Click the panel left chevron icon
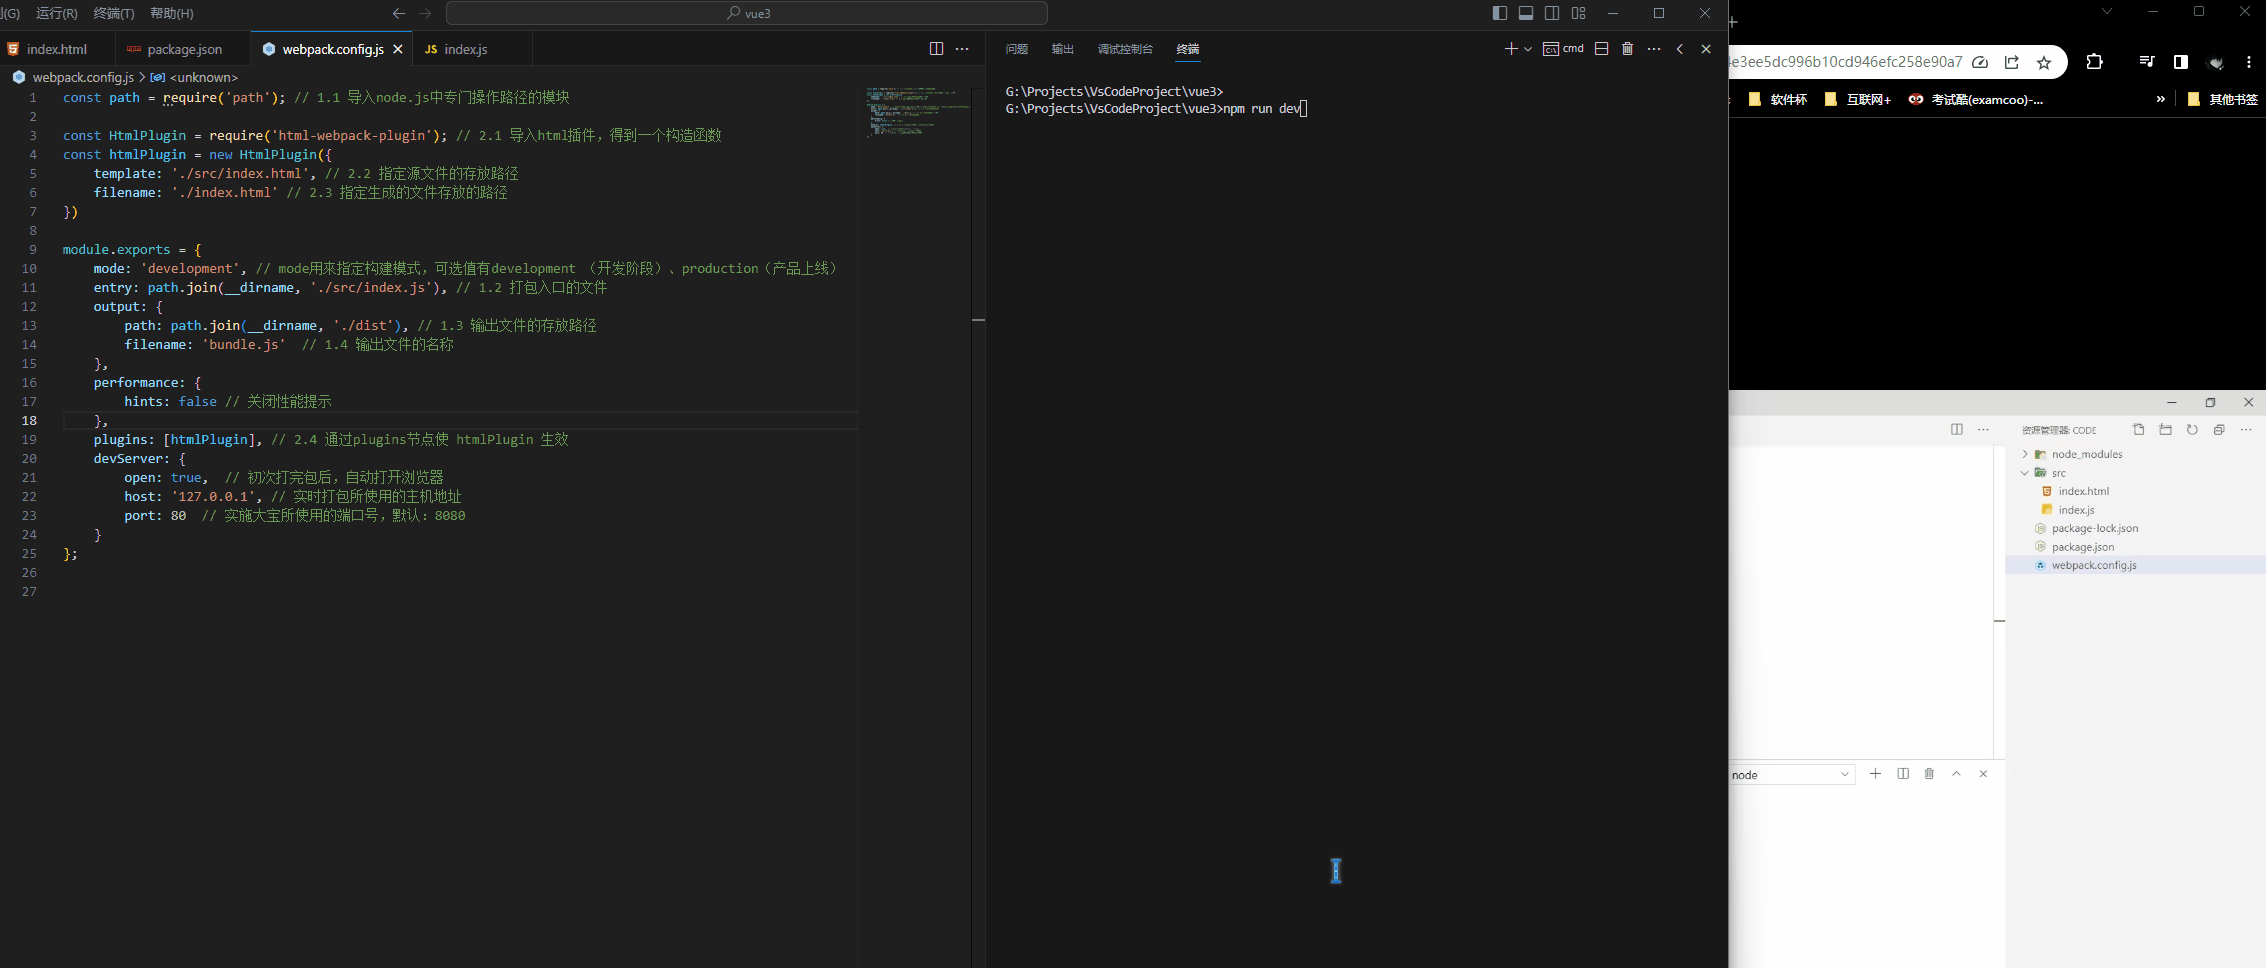 click(1680, 49)
